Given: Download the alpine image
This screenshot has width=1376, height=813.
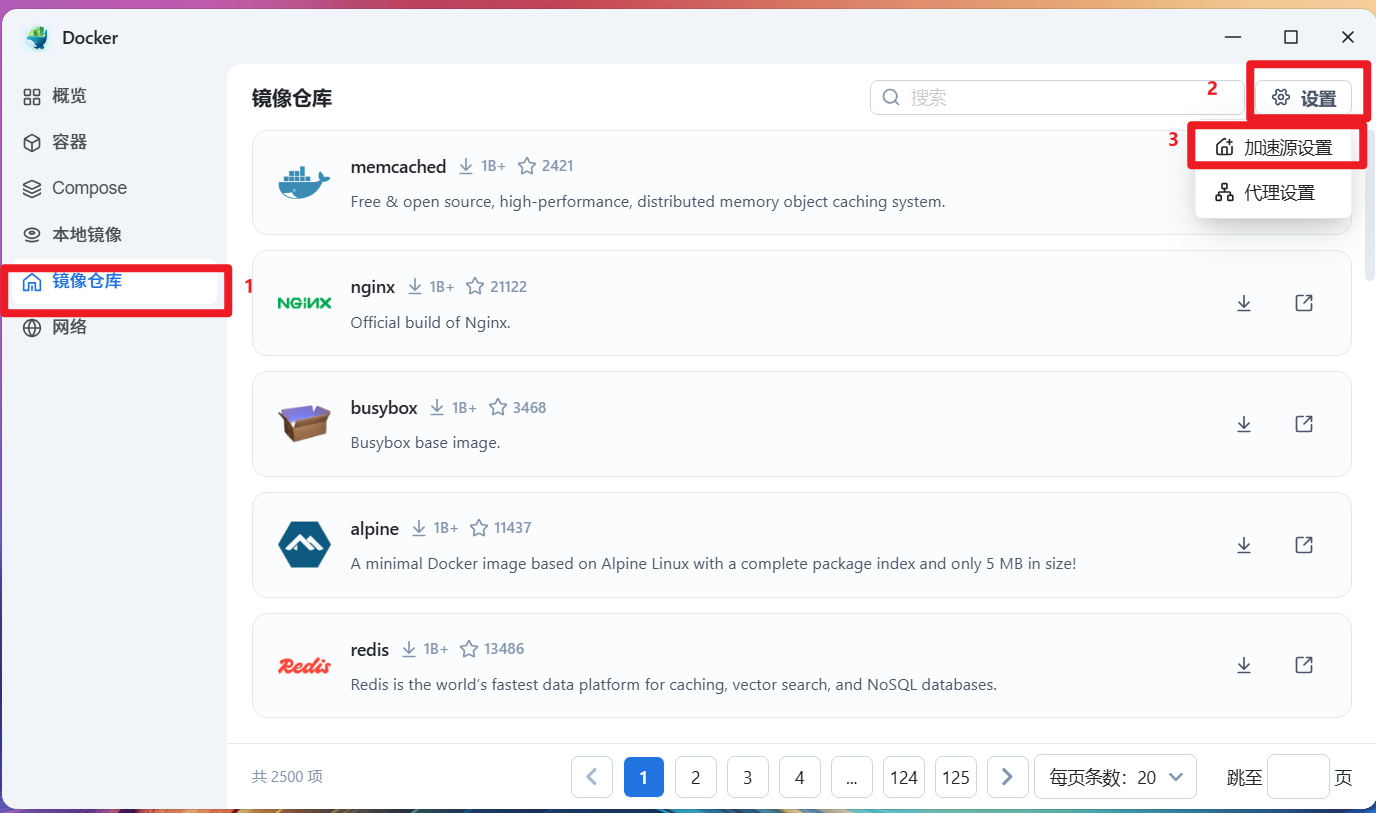Looking at the screenshot, I should (1244, 545).
